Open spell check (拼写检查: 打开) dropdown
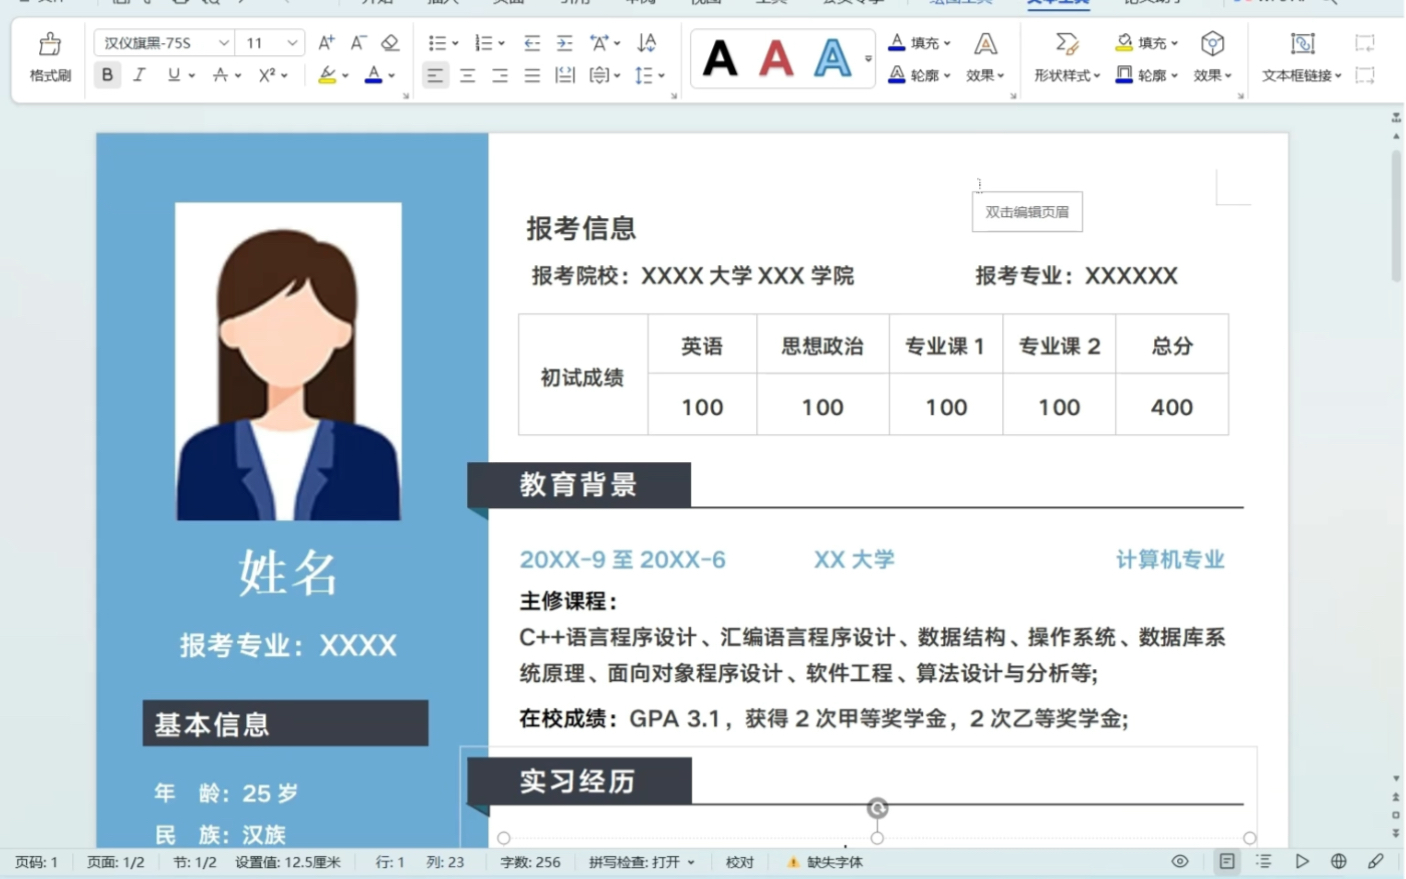 pyautogui.click(x=642, y=862)
